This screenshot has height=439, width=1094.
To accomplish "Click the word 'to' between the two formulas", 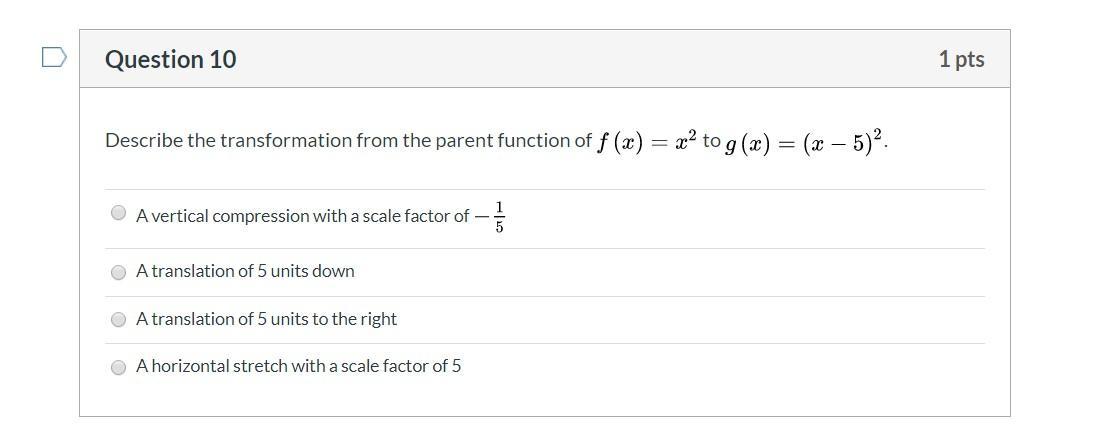I will [711, 141].
